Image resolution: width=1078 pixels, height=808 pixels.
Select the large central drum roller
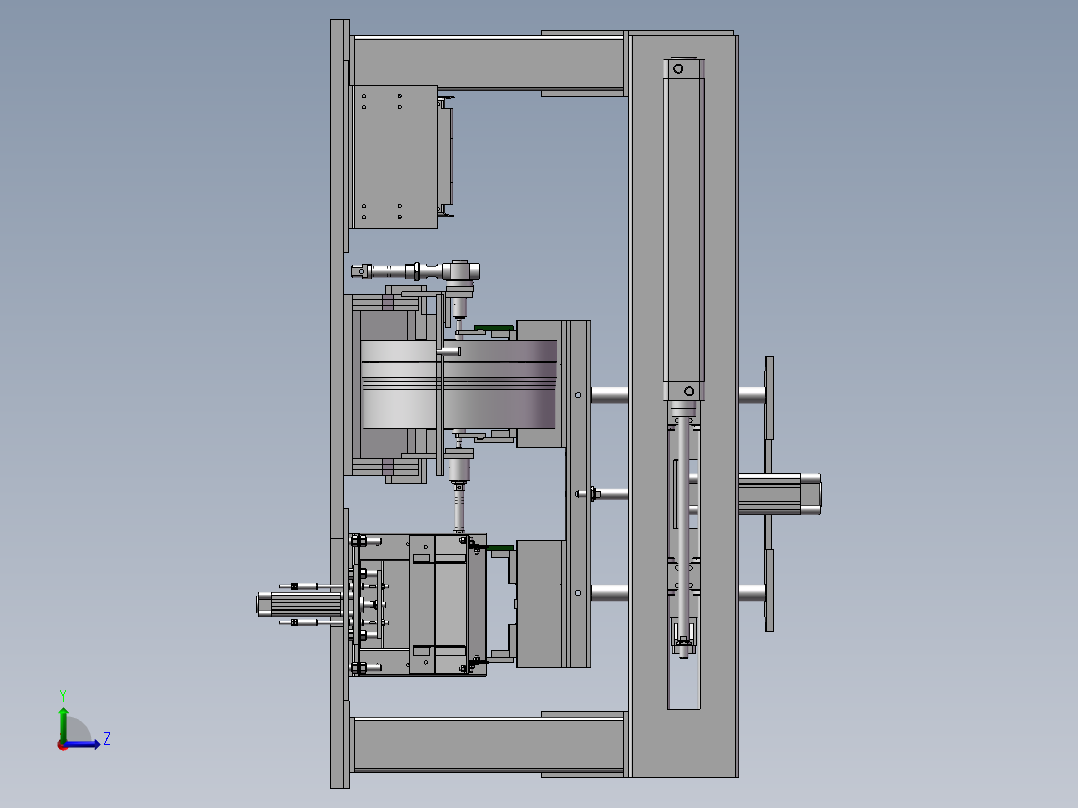[x=459, y=384]
